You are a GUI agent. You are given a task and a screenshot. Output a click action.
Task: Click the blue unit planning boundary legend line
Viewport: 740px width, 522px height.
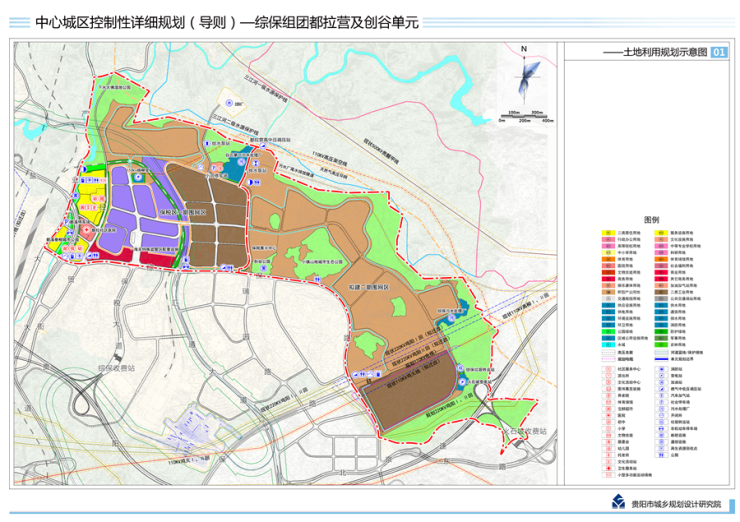point(661,359)
